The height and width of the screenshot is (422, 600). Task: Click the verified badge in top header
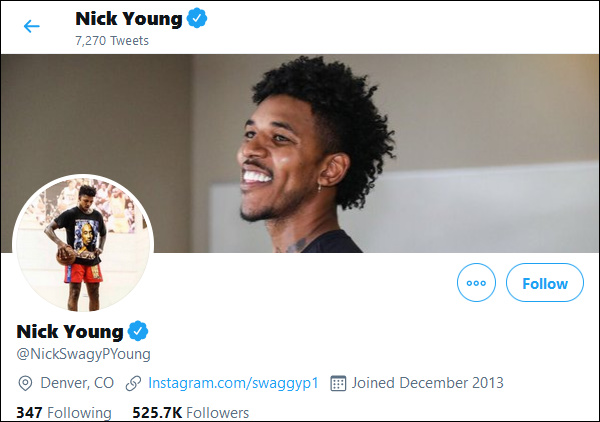click(197, 18)
